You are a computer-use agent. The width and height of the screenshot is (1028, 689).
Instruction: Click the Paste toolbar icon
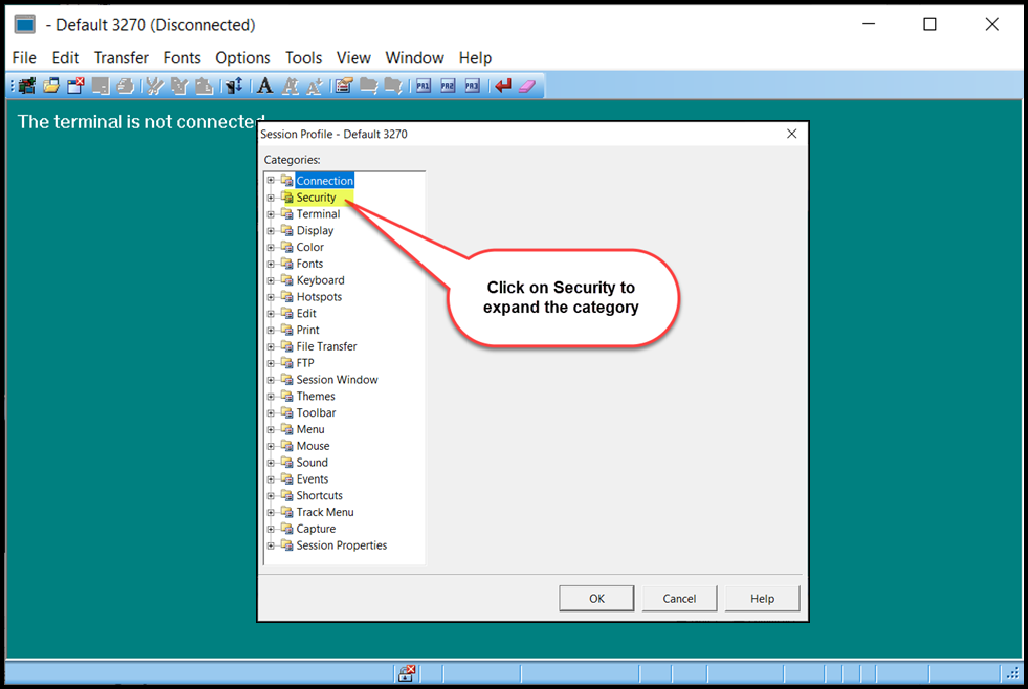pos(203,85)
